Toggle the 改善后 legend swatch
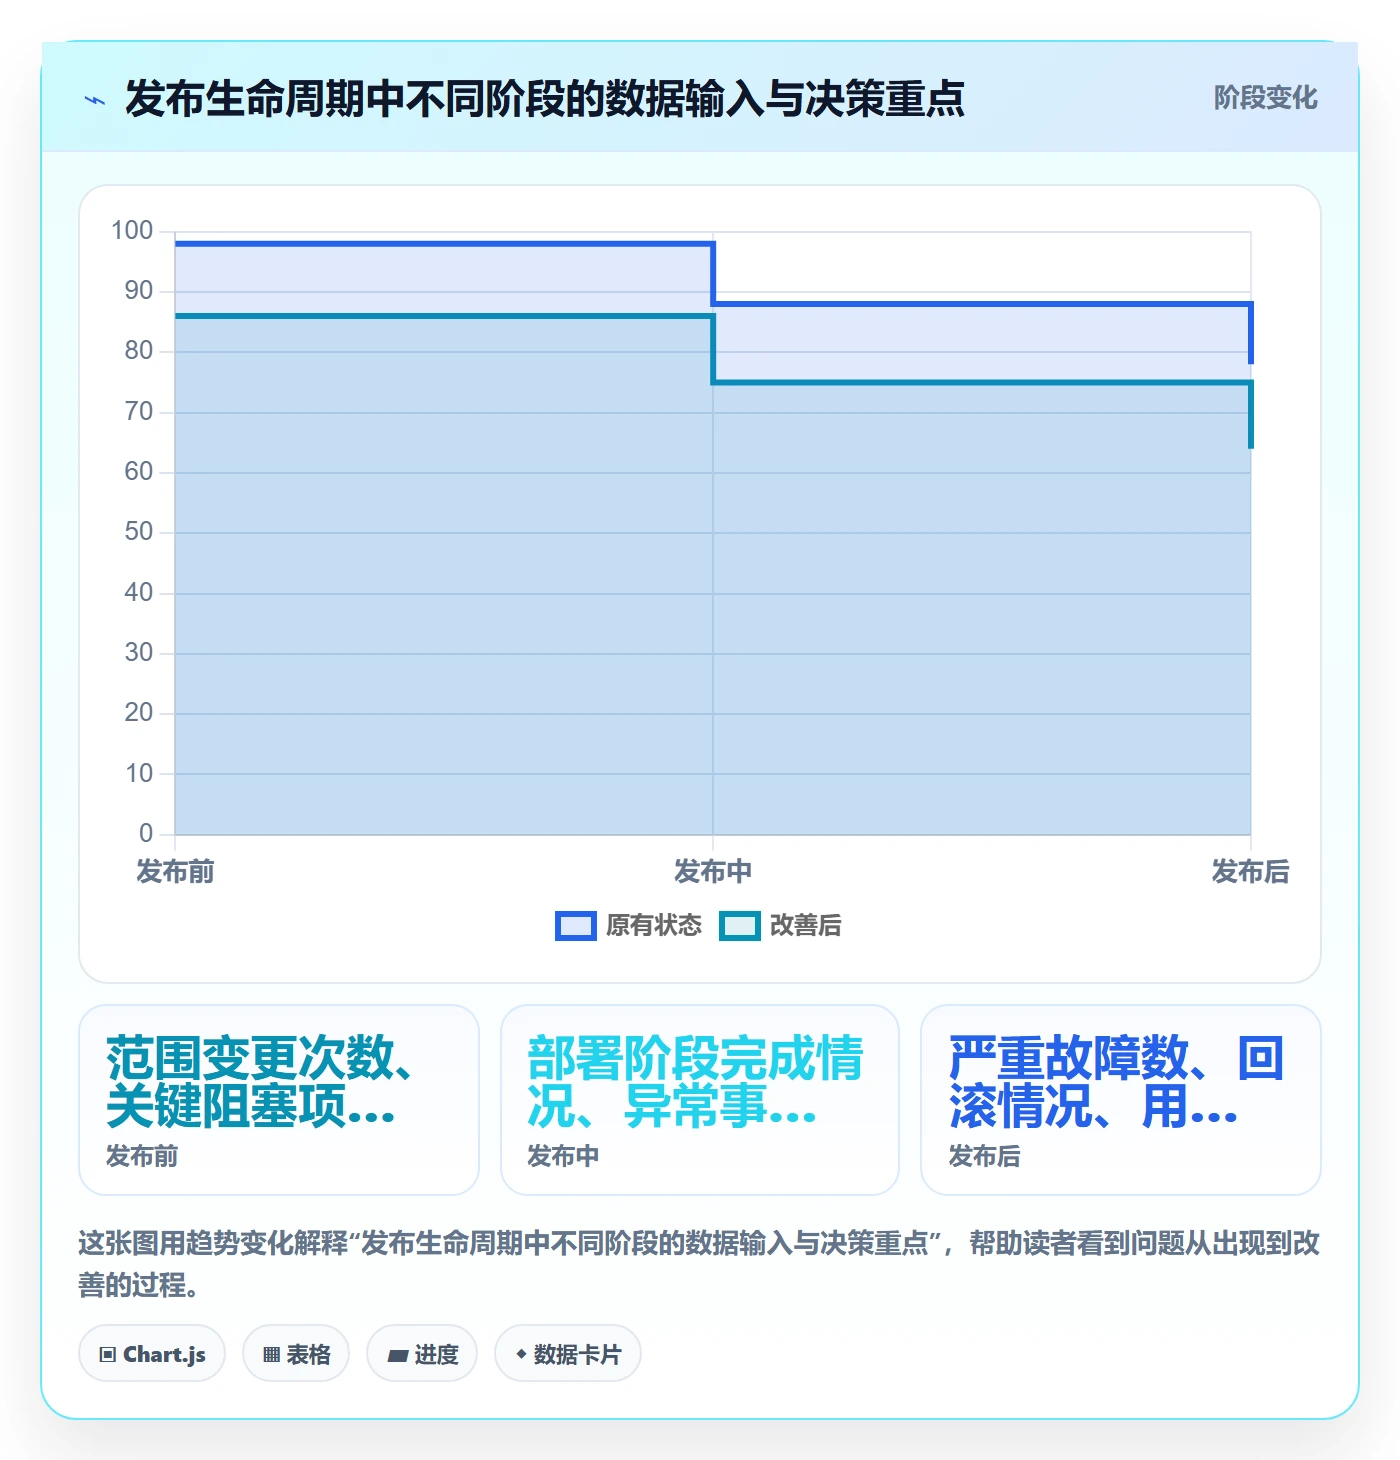The image size is (1400, 1460). coord(740,926)
